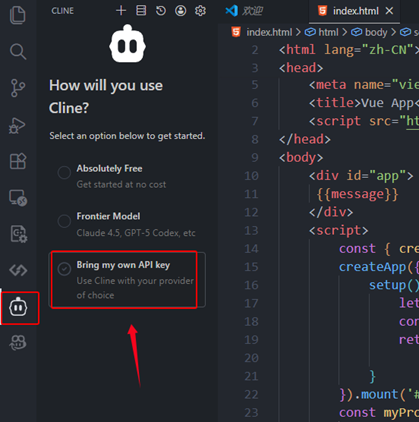Start a new Cline task with plus icon
419x422 pixels.
121,11
